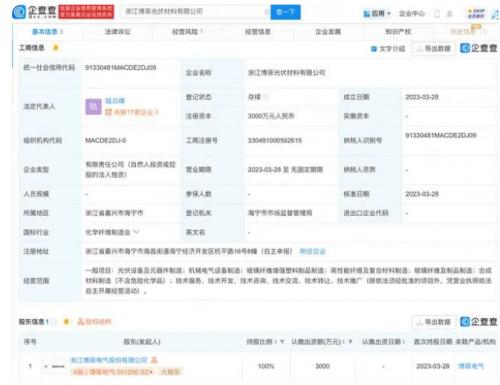Toggle the 文字介绍 checkbox

pos(374,49)
